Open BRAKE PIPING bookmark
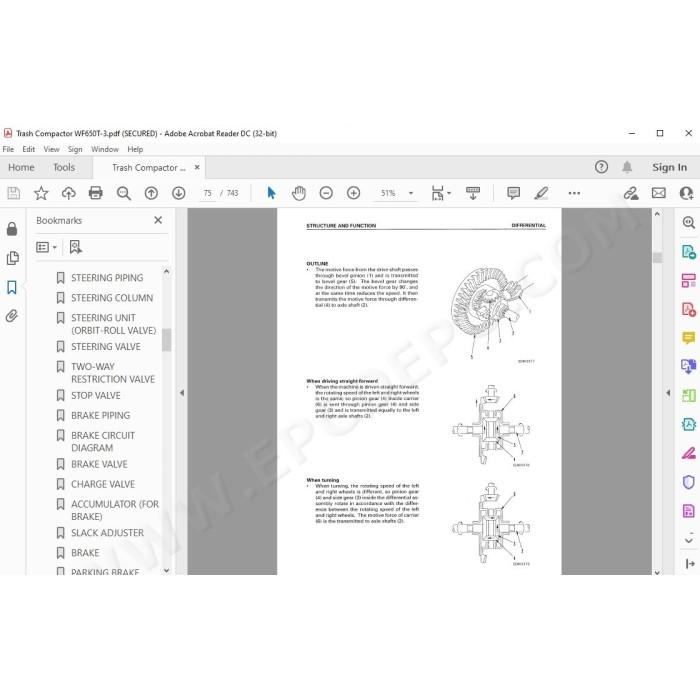Image resolution: width=700 pixels, height=700 pixels. click(x=101, y=415)
